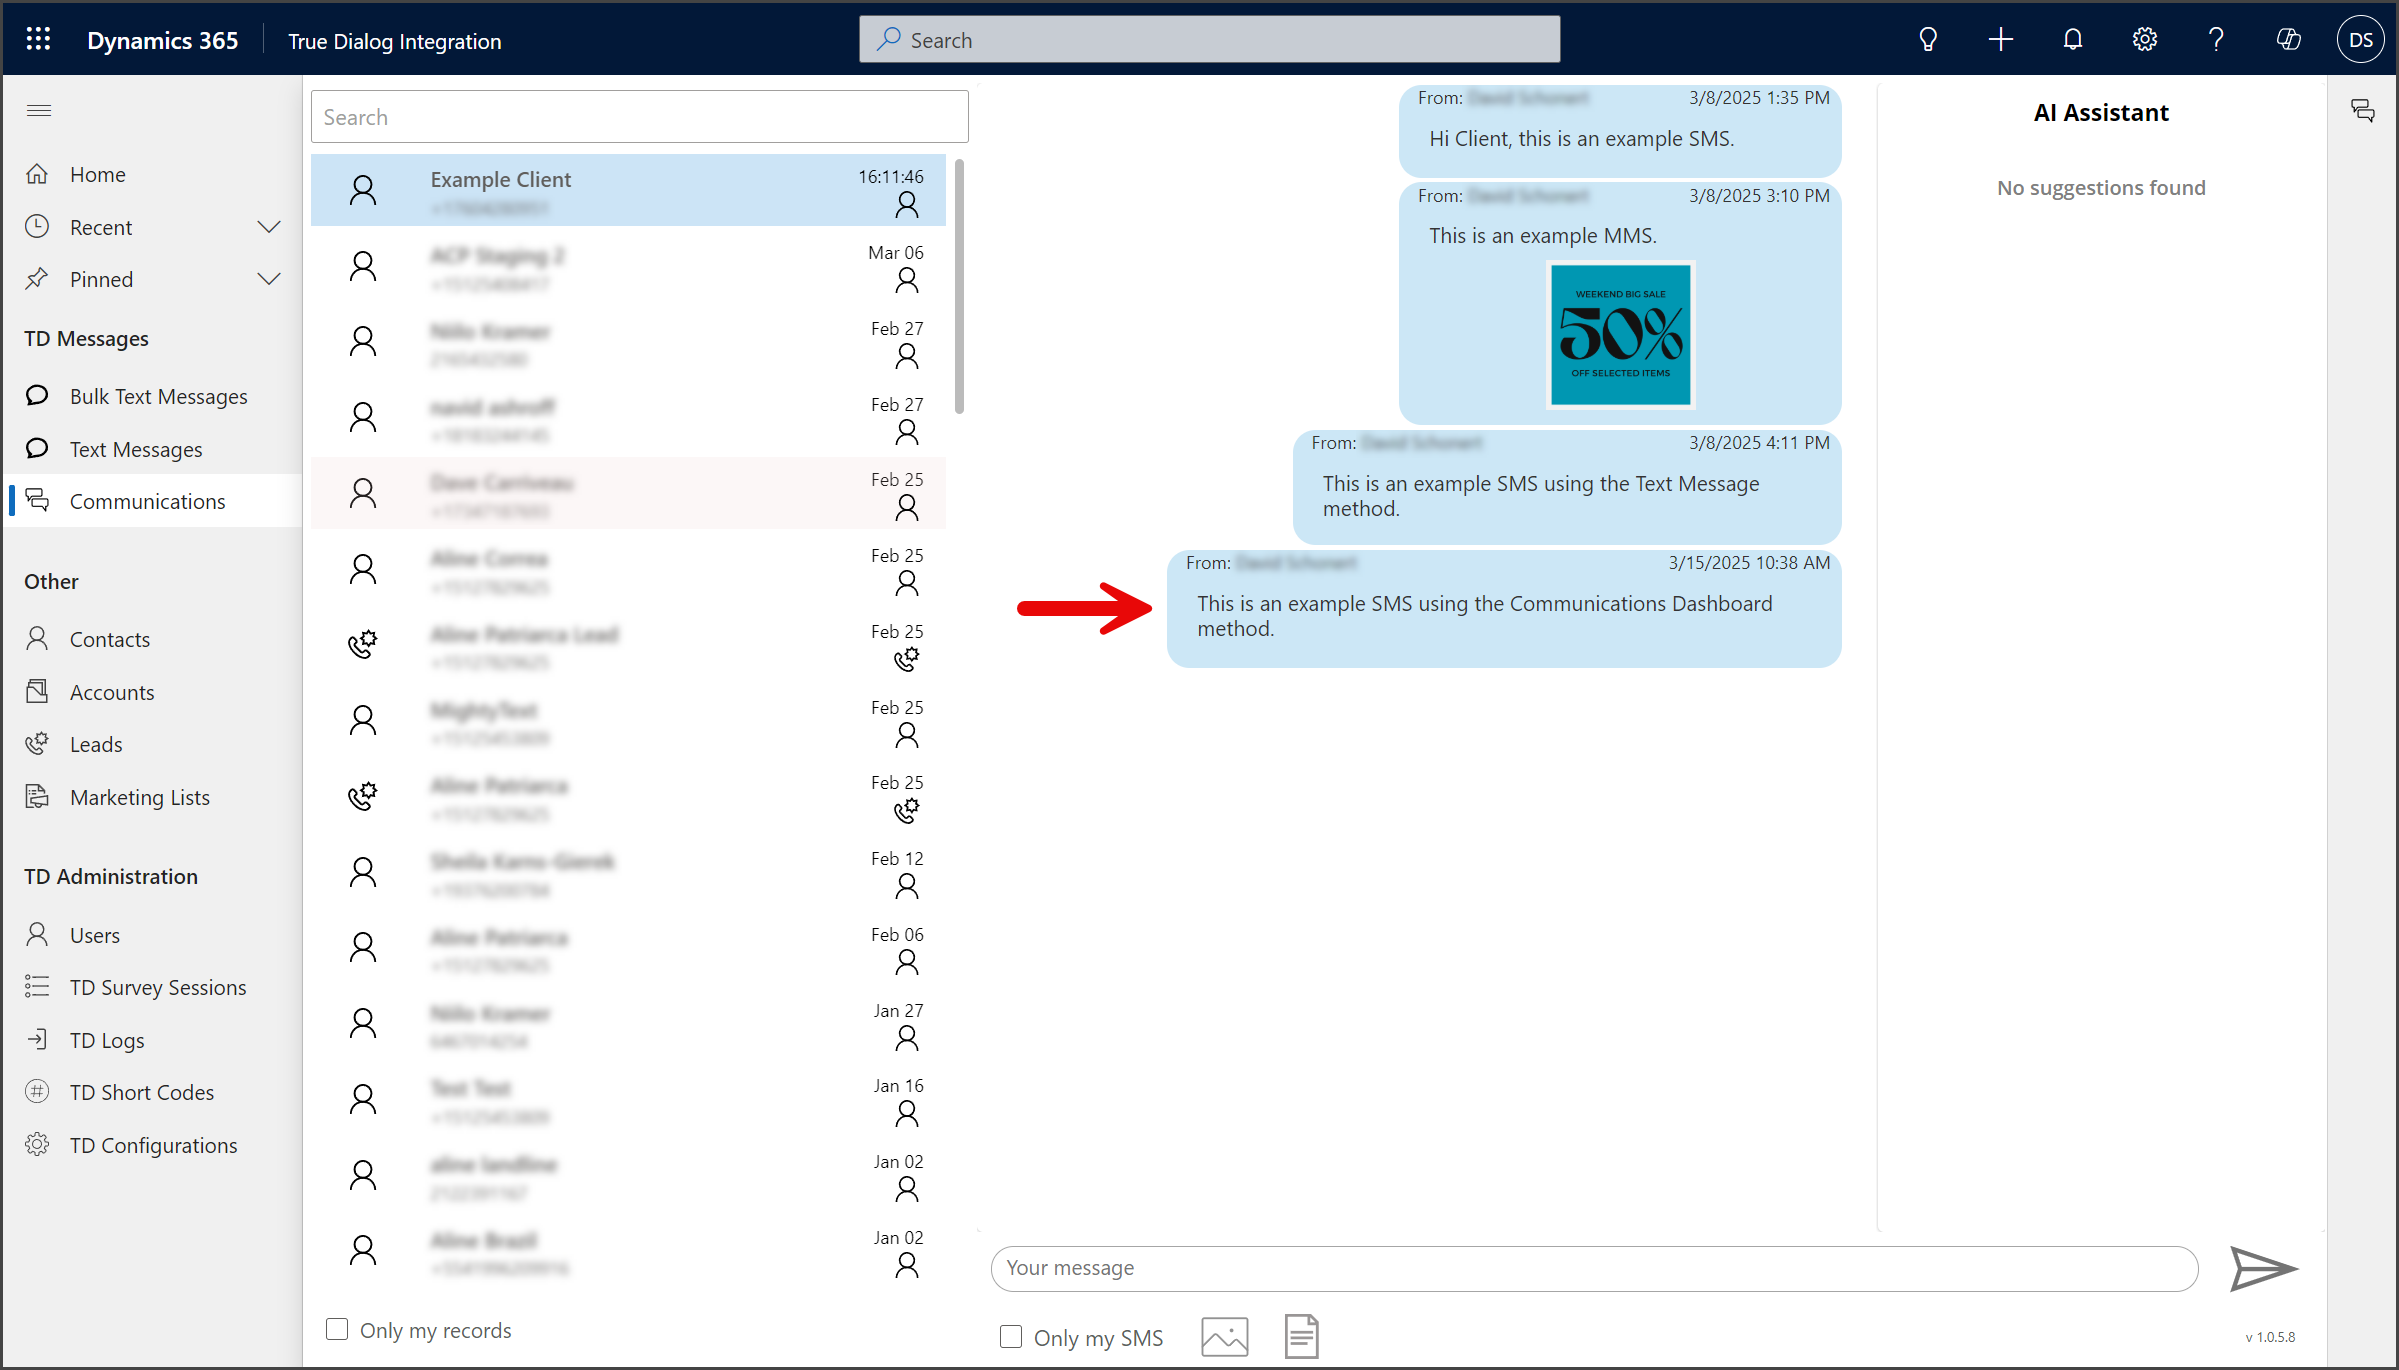Viewport: 2399px width, 1370px height.
Task: Enable Only my SMS checkbox
Action: (x=1011, y=1337)
